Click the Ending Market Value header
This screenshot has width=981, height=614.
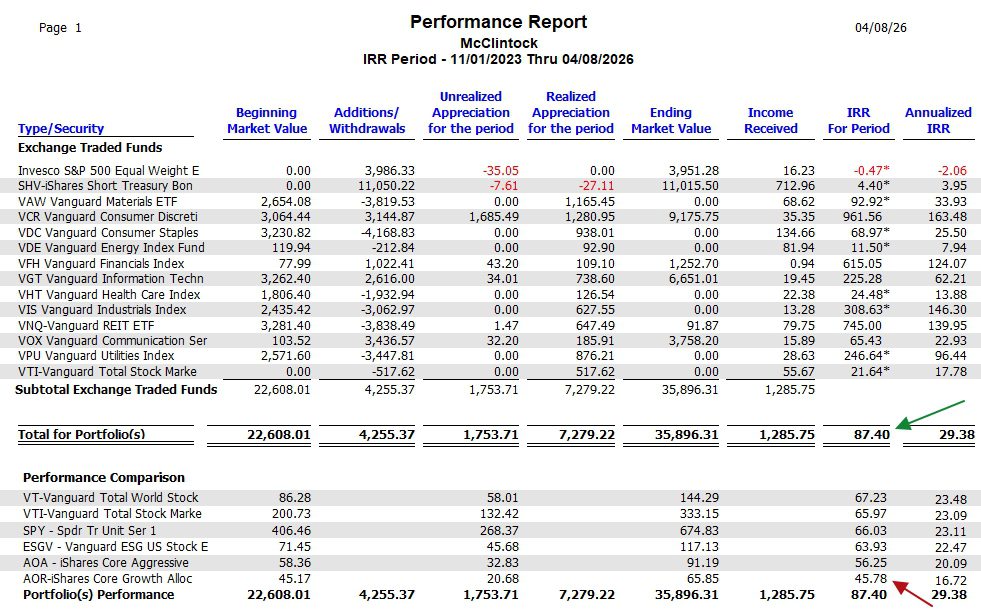click(671, 120)
